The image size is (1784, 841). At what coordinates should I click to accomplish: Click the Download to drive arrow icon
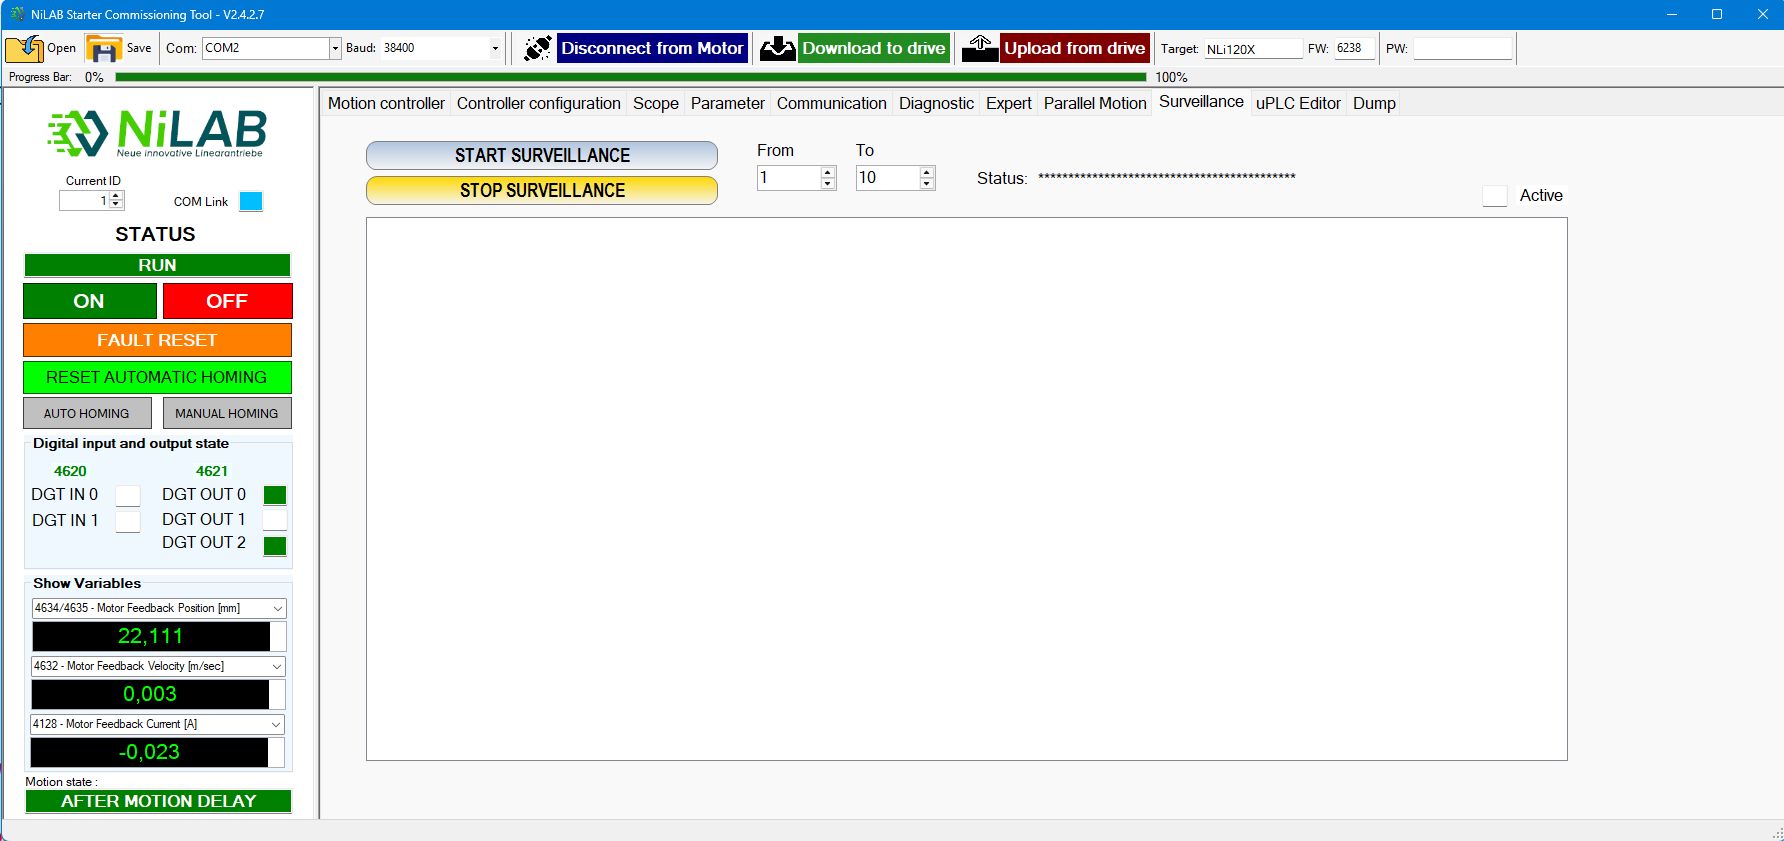[777, 48]
